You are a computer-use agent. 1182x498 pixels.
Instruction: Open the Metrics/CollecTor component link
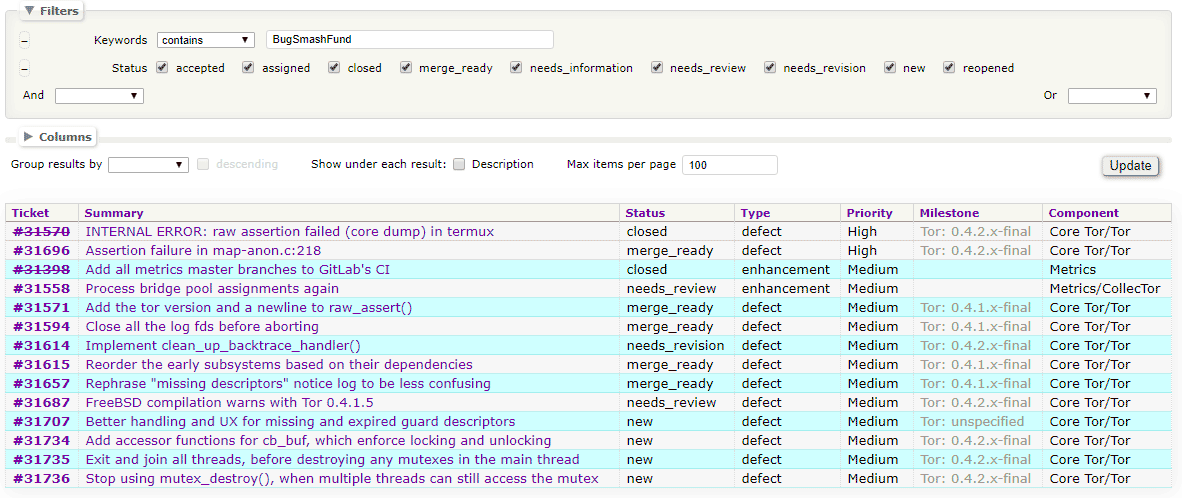[1105, 289]
